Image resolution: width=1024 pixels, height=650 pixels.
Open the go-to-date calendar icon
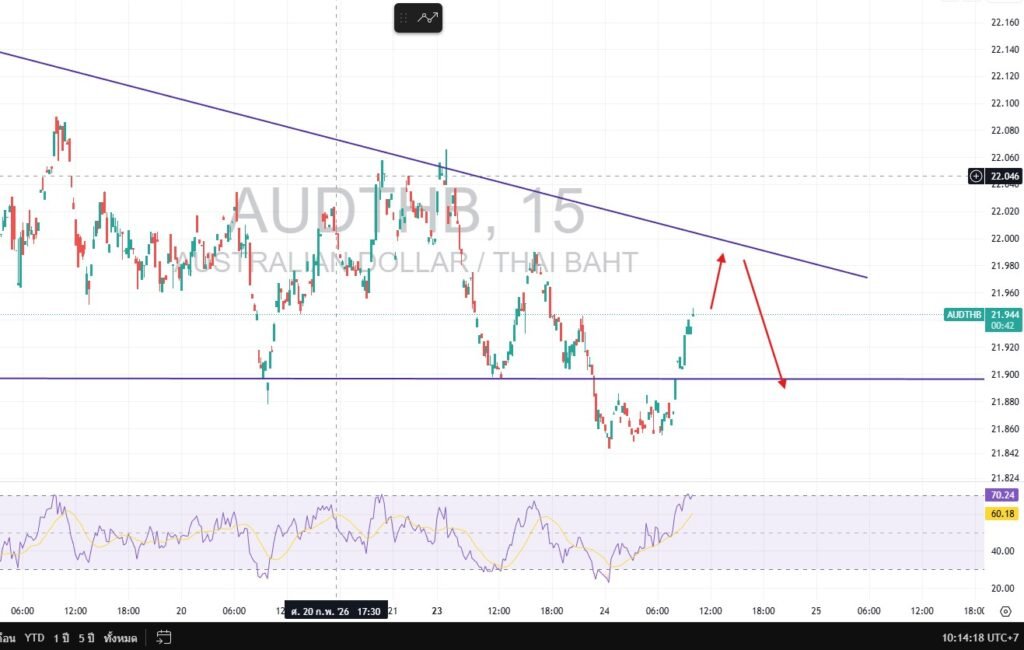pos(164,637)
